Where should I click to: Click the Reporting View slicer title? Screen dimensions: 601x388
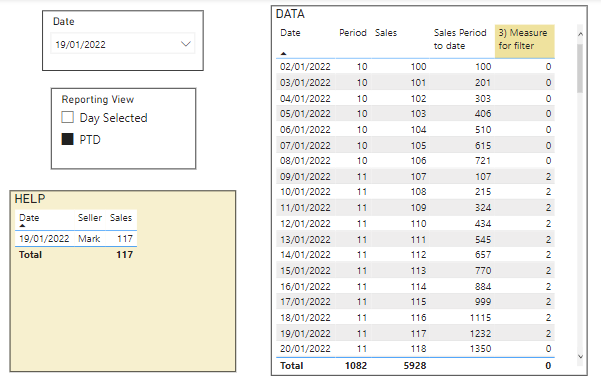click(x=98, y=99)
